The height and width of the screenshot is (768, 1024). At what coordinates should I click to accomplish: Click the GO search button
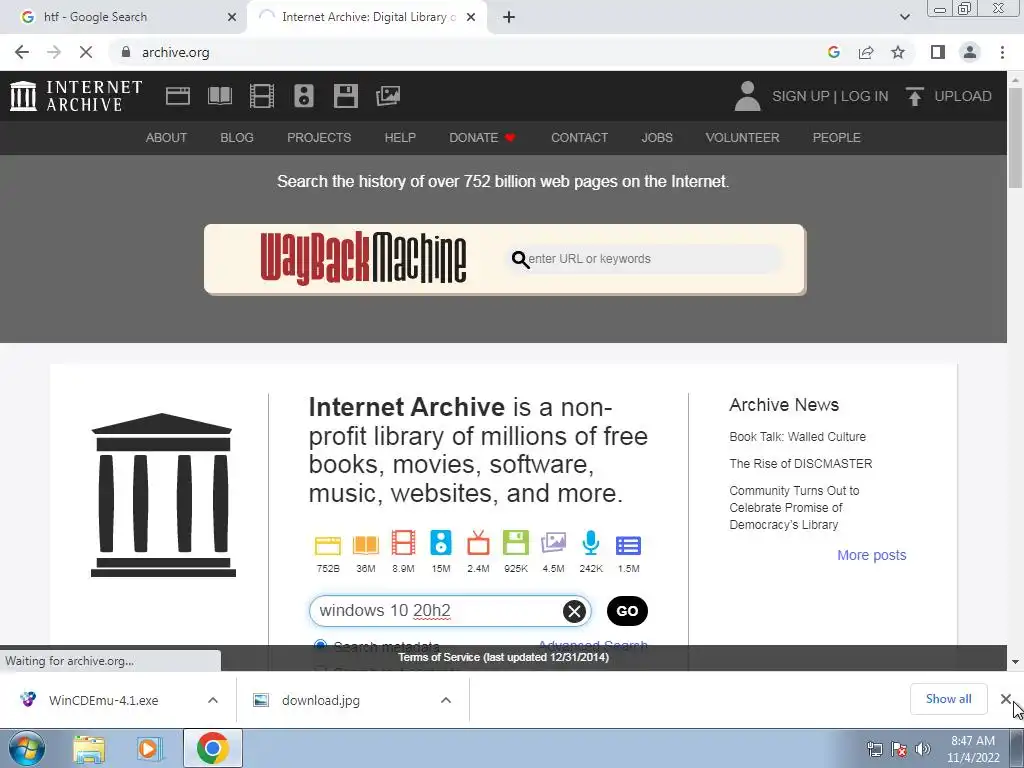pyautogui.click(x=627, y=611)
